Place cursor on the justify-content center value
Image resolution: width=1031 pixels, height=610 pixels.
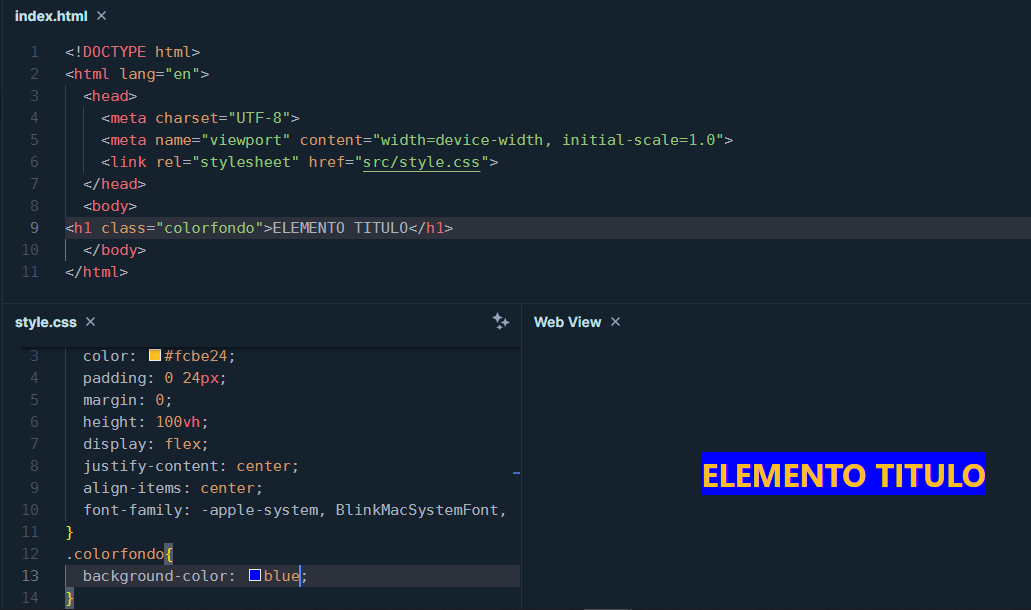coord(266,466)
